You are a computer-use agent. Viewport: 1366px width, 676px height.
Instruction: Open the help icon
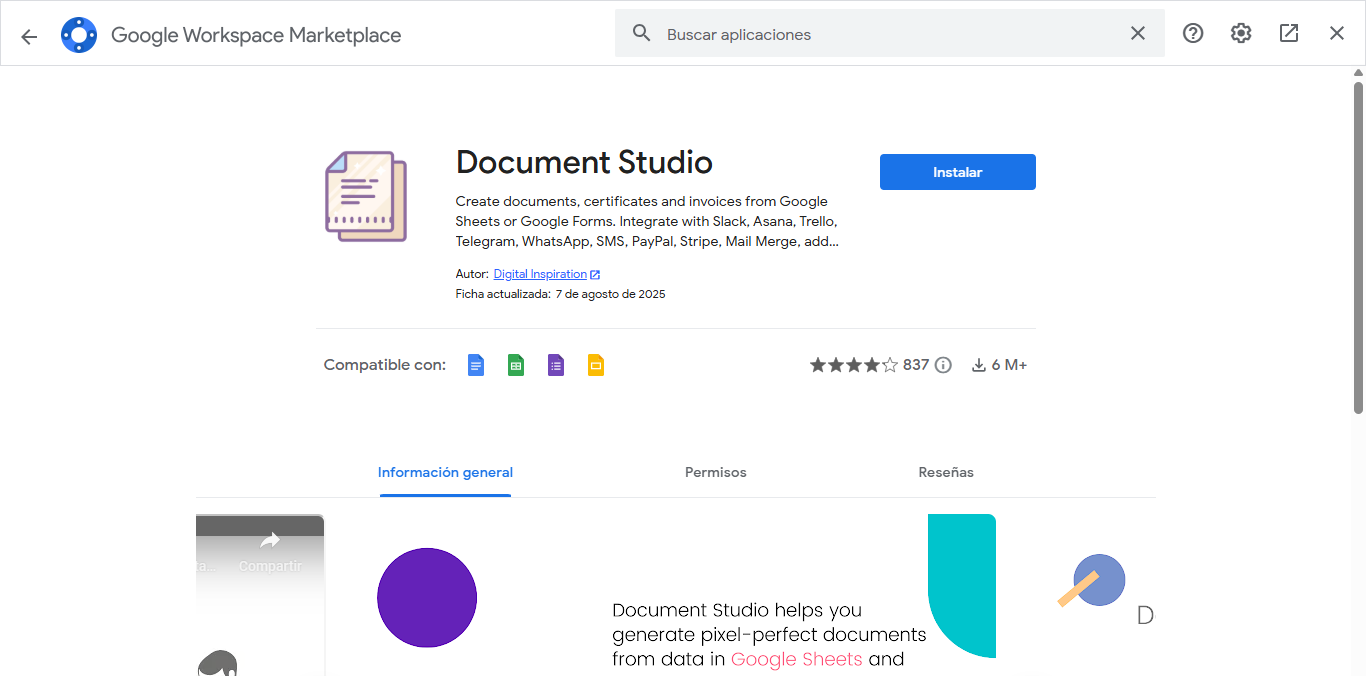pyautogui.click(x=1192, y=33)
